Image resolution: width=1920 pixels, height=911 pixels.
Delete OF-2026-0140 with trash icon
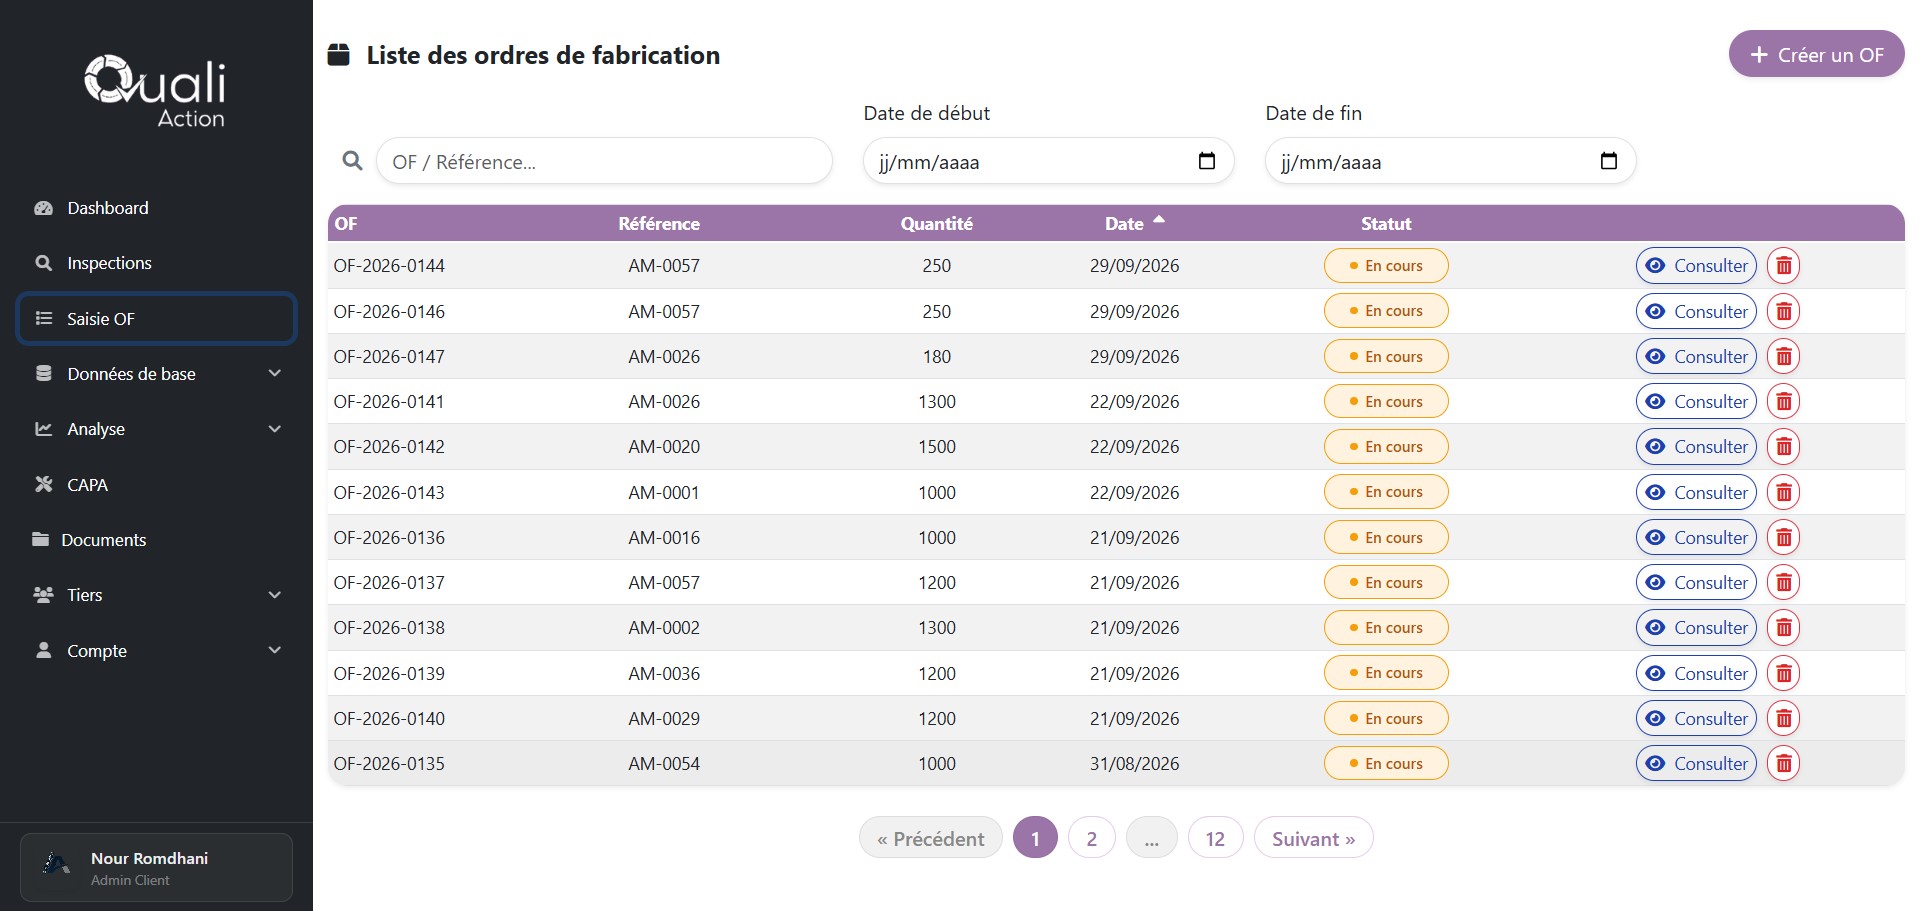click(1783, 718)
